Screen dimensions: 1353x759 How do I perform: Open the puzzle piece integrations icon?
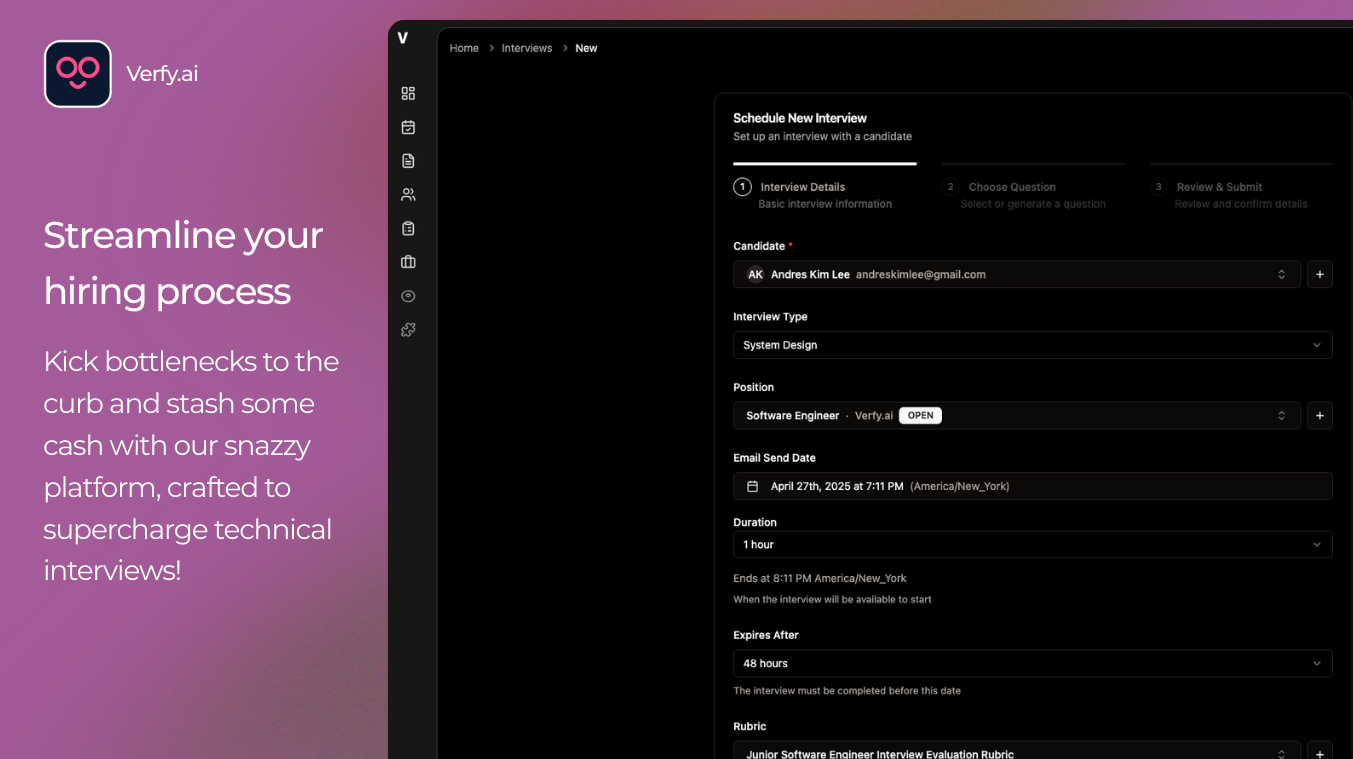tap(408, 329)
